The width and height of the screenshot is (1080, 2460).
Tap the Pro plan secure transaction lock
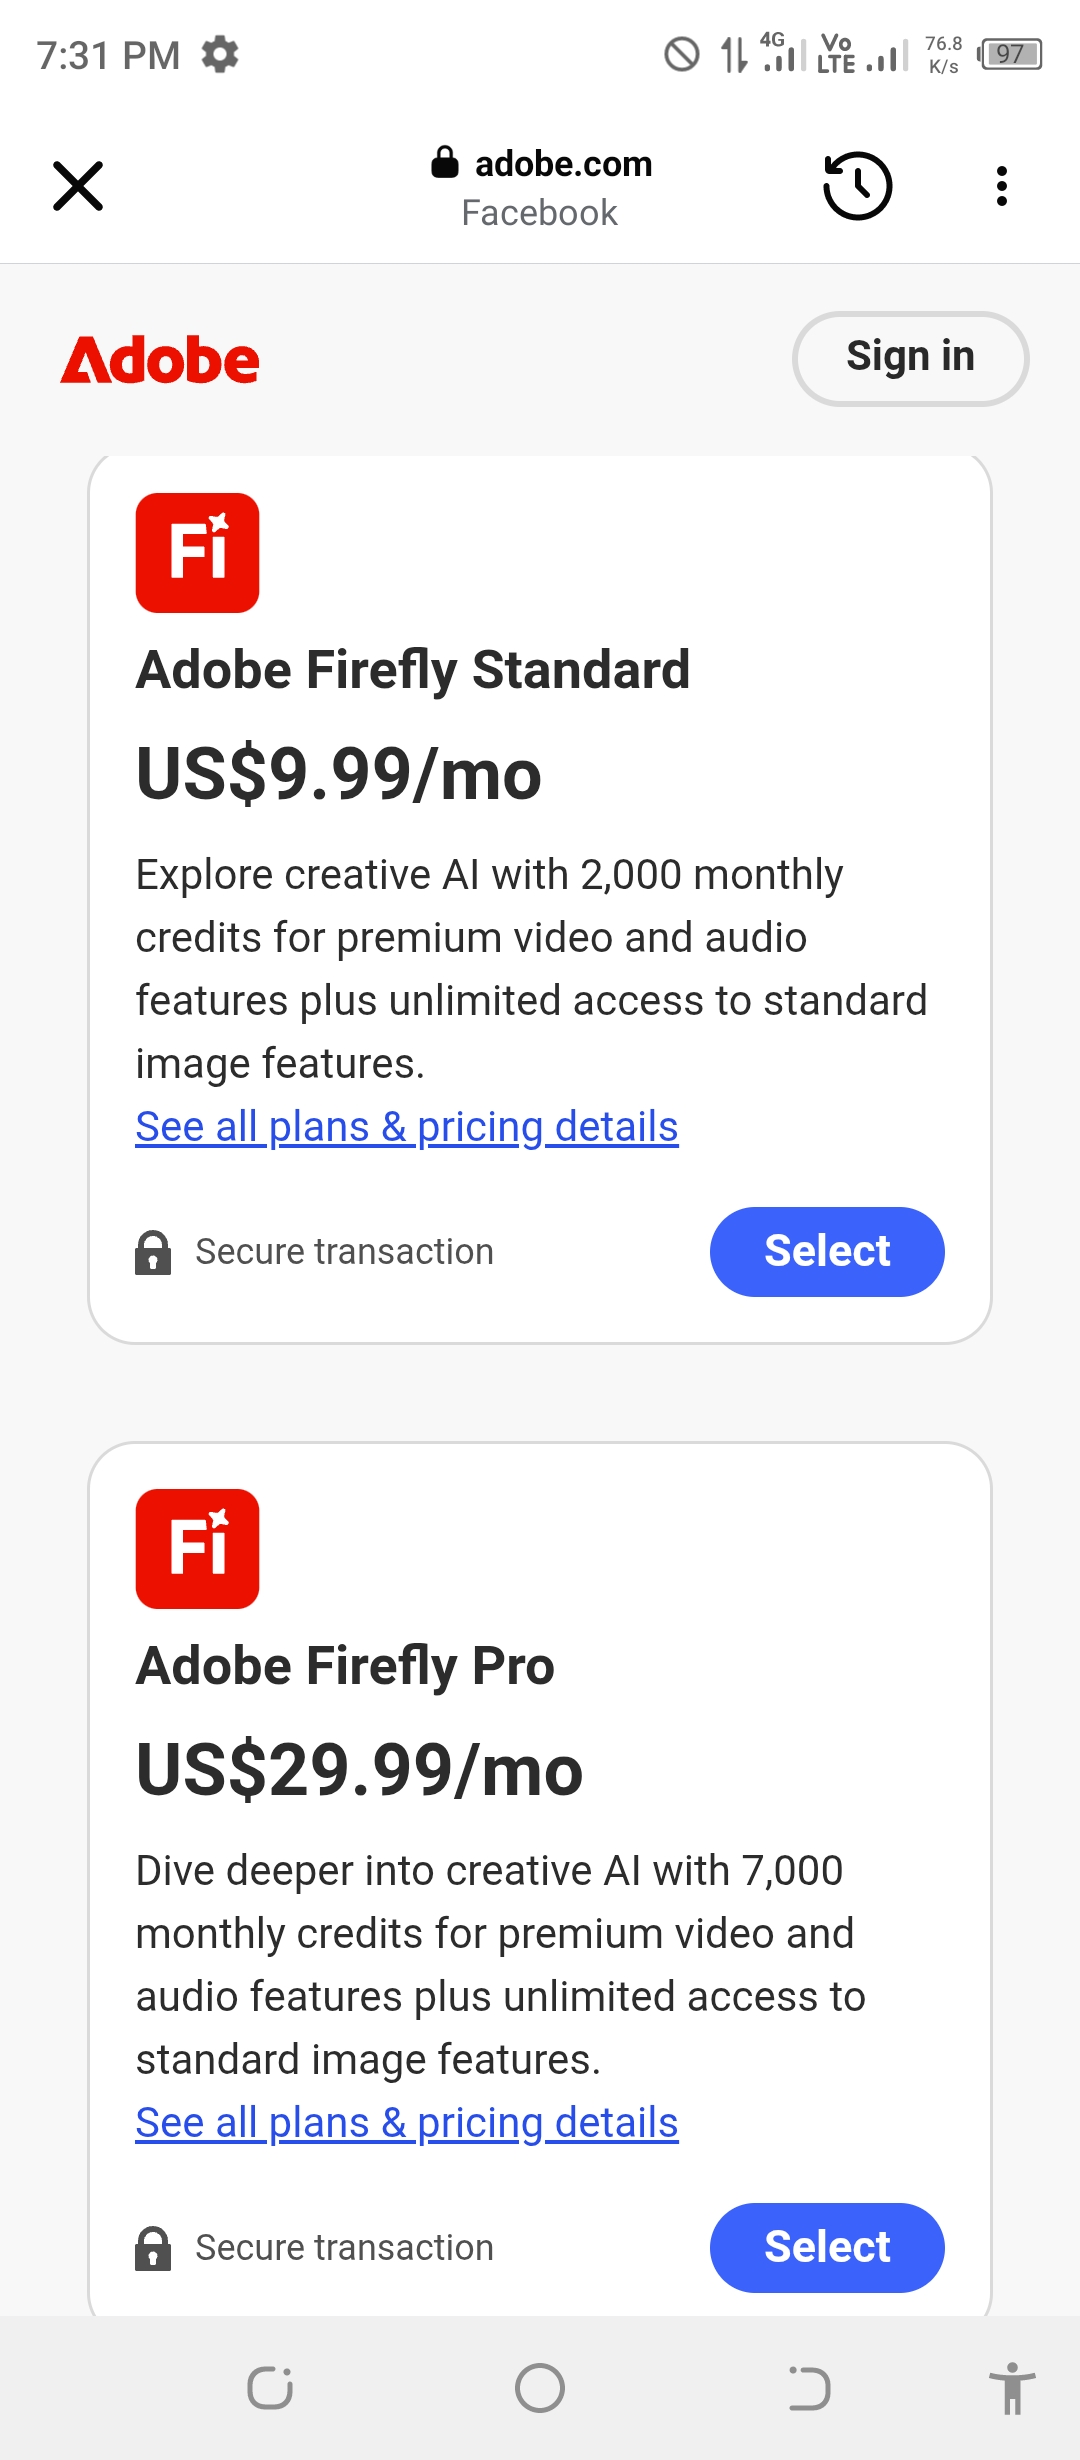(x=153, y=2248)
